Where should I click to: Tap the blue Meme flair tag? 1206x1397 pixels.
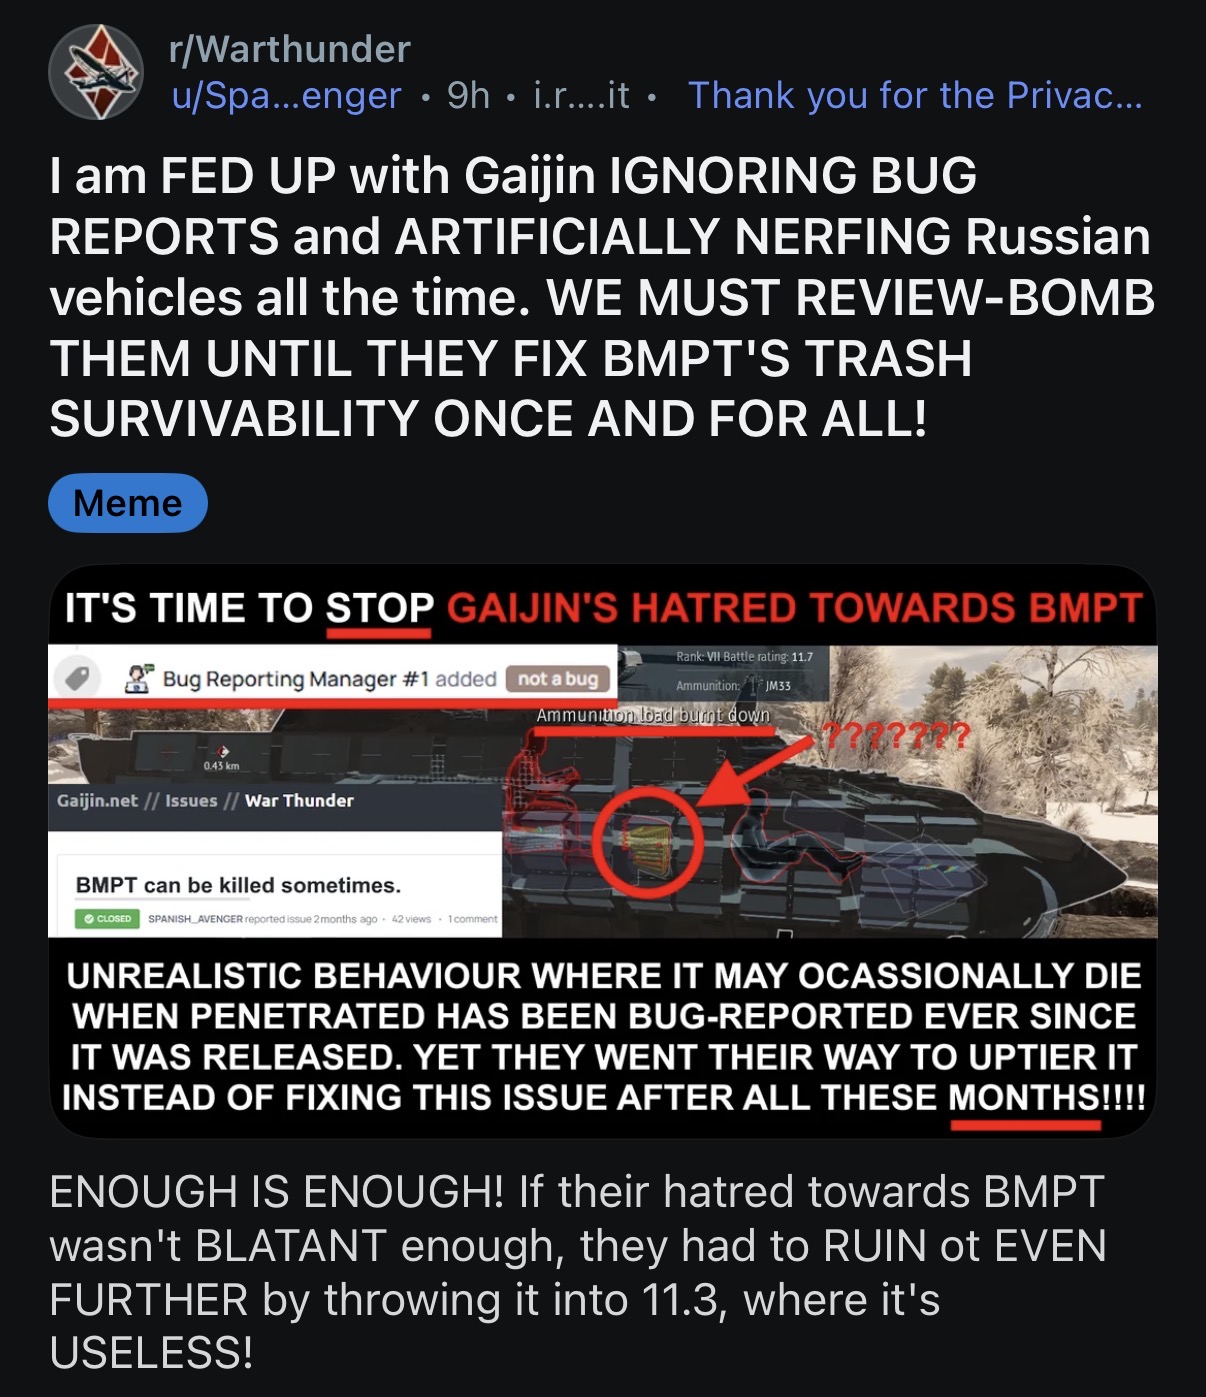point(128,503)
